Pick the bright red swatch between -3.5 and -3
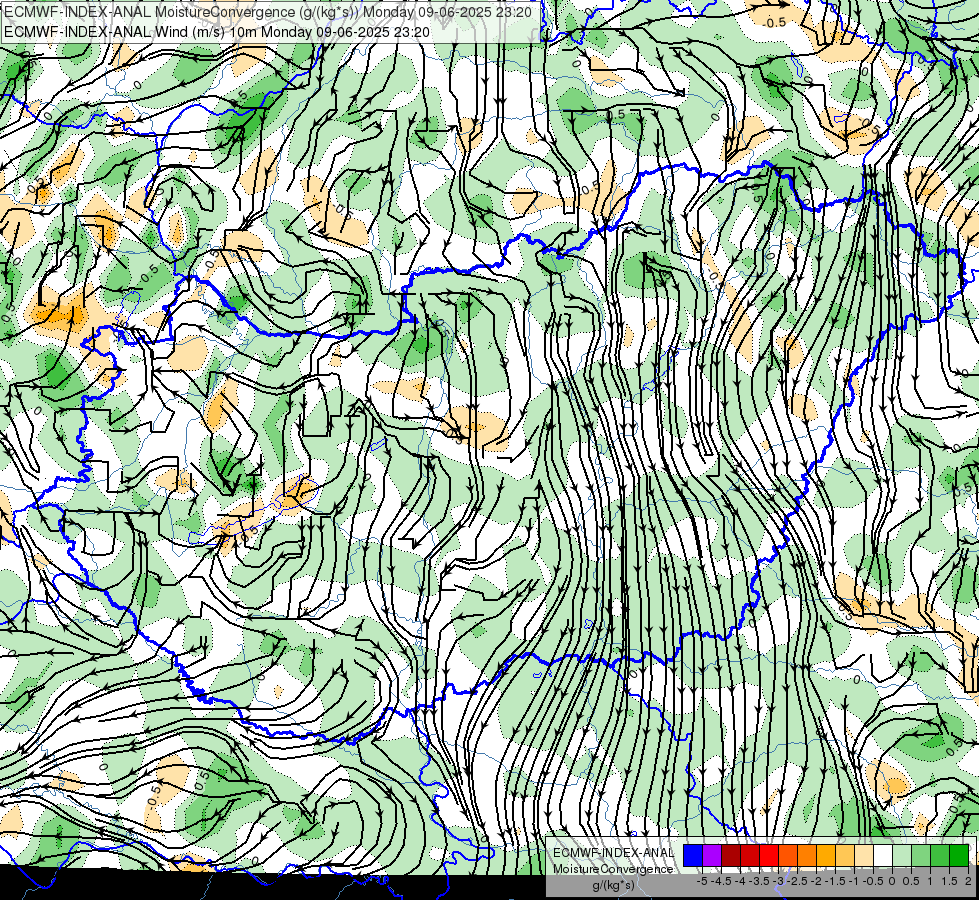 (x=769, y=856)
